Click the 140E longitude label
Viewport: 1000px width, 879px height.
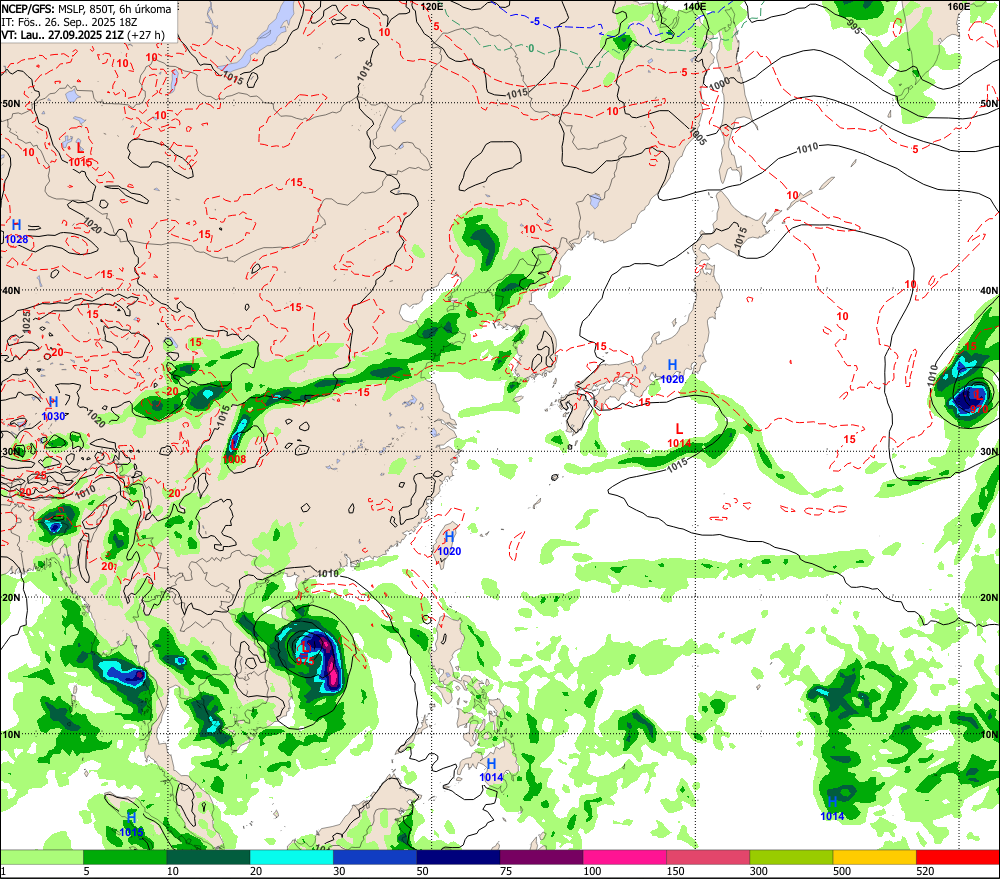[x=695, y=6]
